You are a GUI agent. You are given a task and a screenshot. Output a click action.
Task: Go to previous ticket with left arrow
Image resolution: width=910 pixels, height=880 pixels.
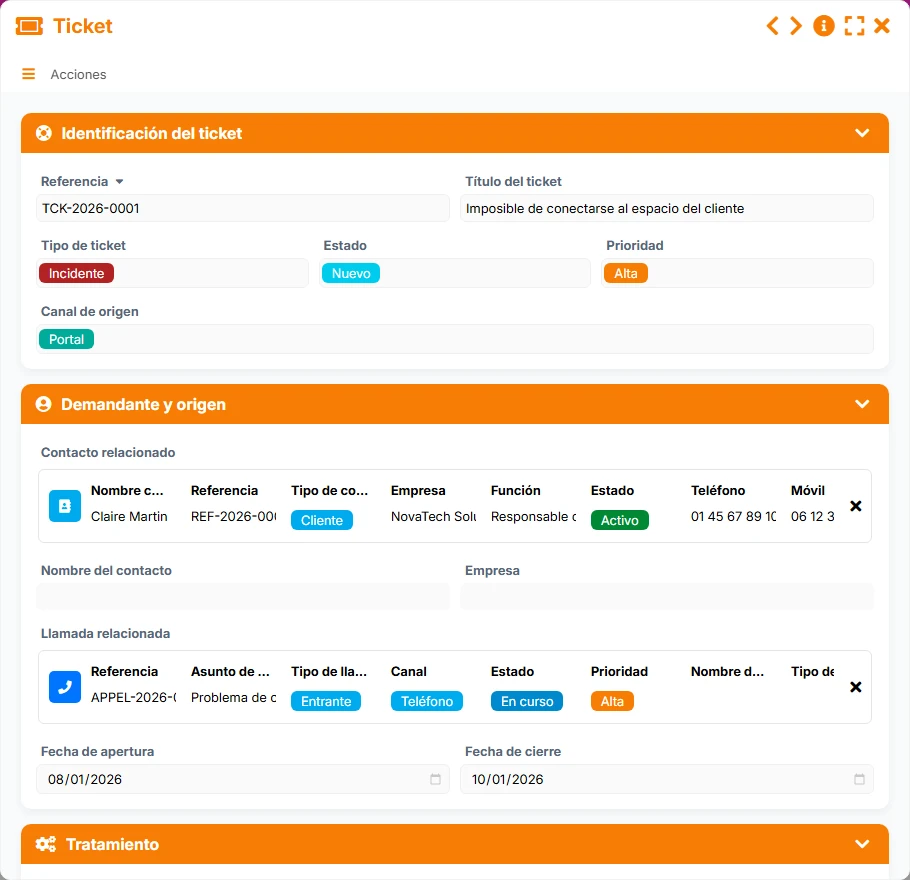772,26
